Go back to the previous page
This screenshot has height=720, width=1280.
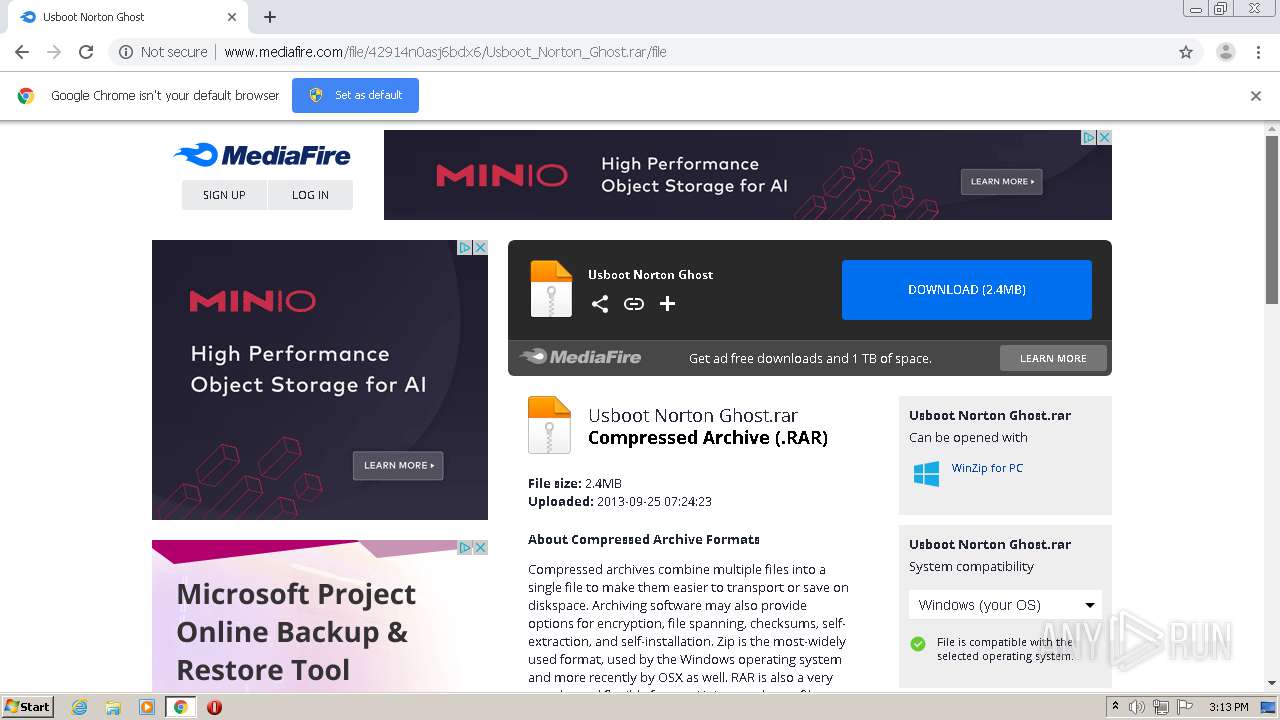click(x=22, y=52)
